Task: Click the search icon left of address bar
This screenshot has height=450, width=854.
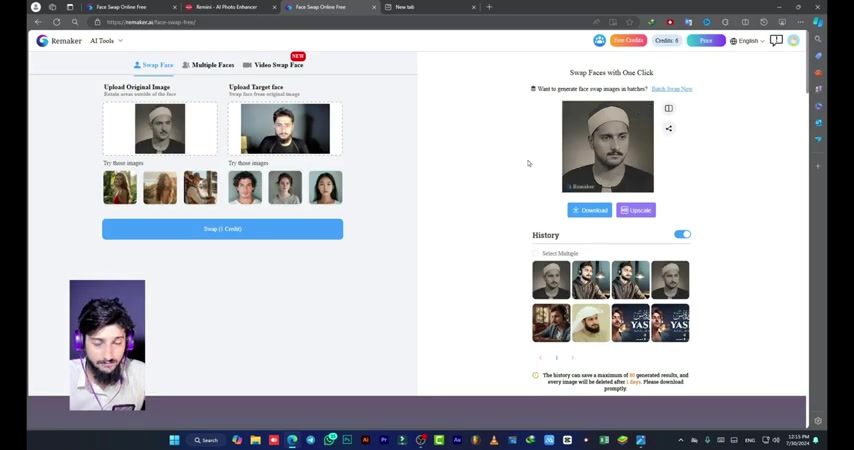Action: click(75, 22)
